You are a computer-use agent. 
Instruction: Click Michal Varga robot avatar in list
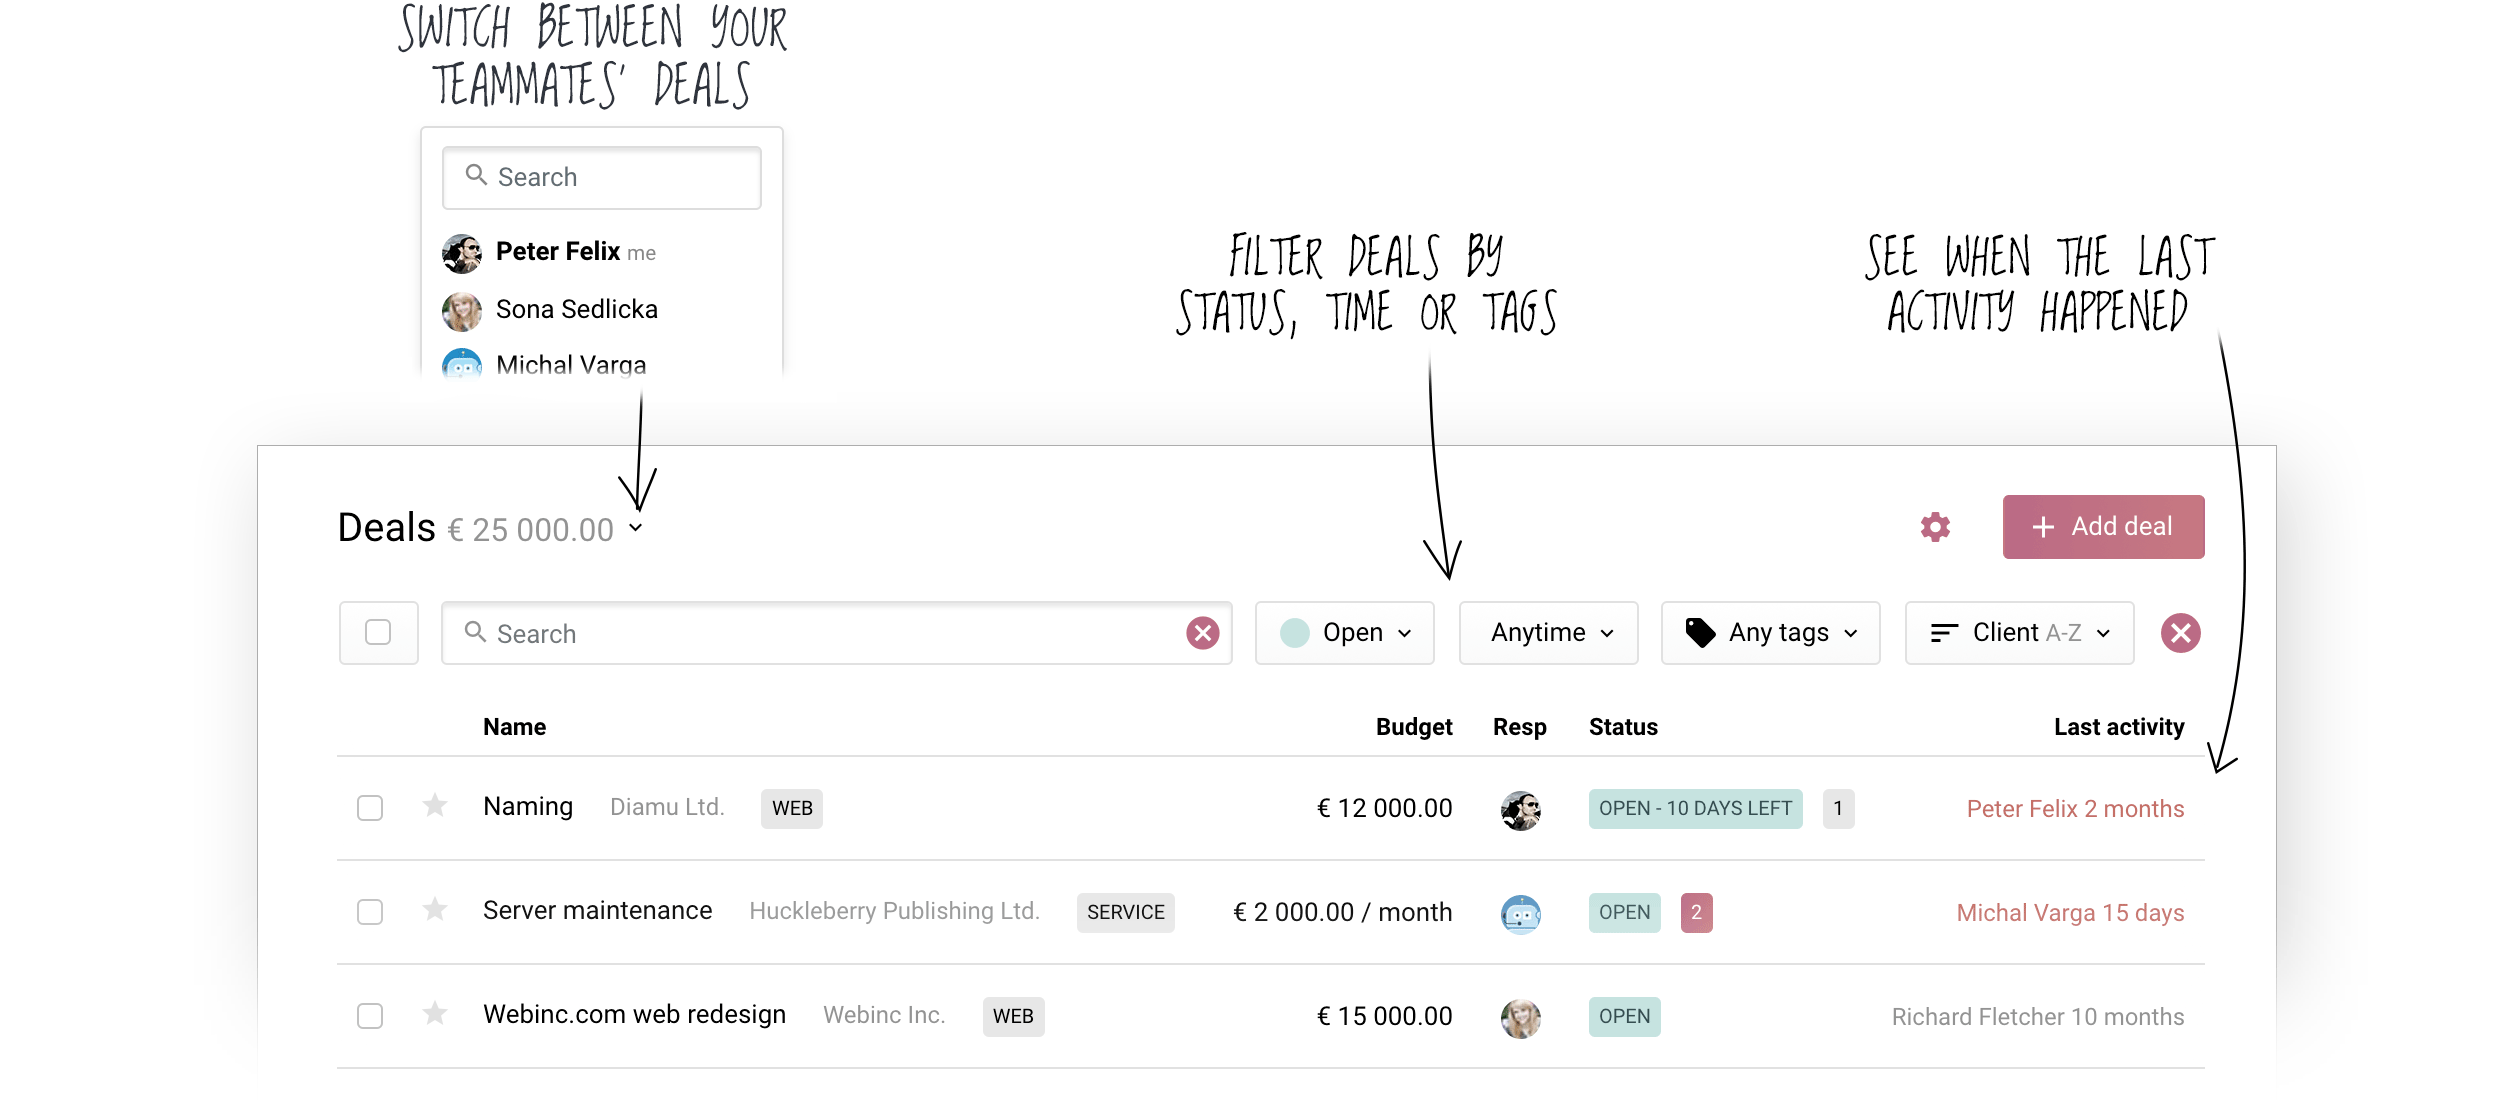pos(462,364)
